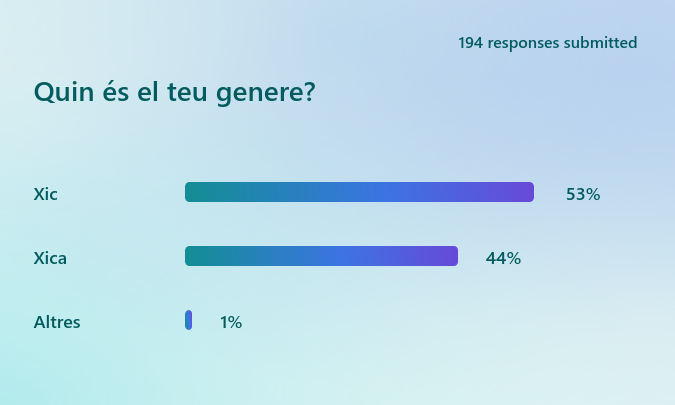Click the '194 responses submitted' counter
The width and height of the screenshot is (675, 405).
(x=547, y=43)
